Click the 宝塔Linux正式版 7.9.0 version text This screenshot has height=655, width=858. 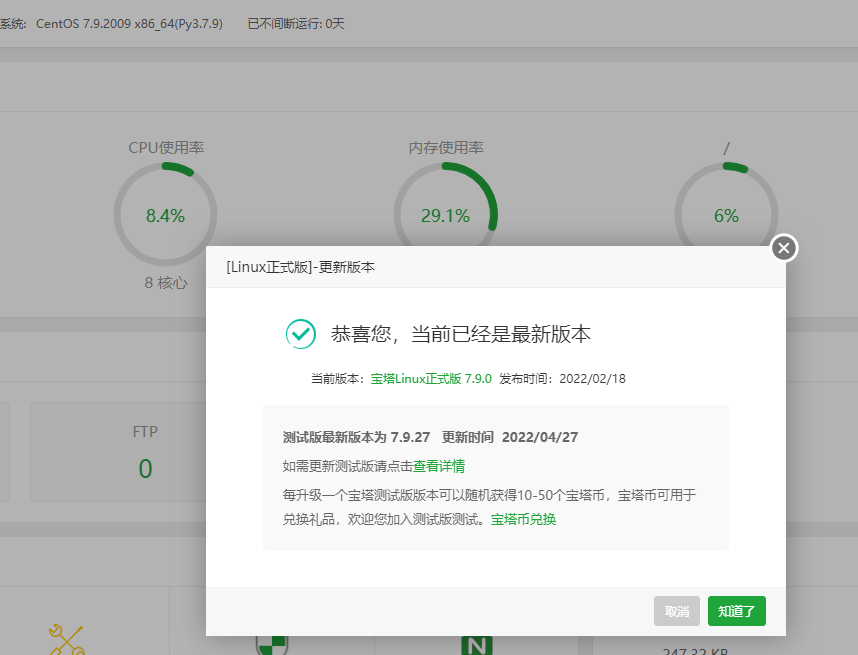click(x=431, y=379)
